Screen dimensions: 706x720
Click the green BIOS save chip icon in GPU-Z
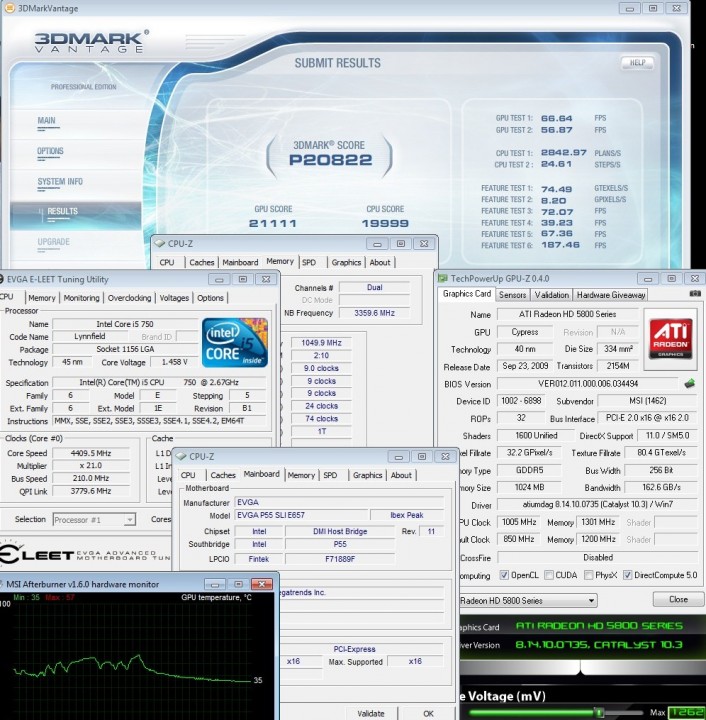pyautogui.click(x=689, y=383)
